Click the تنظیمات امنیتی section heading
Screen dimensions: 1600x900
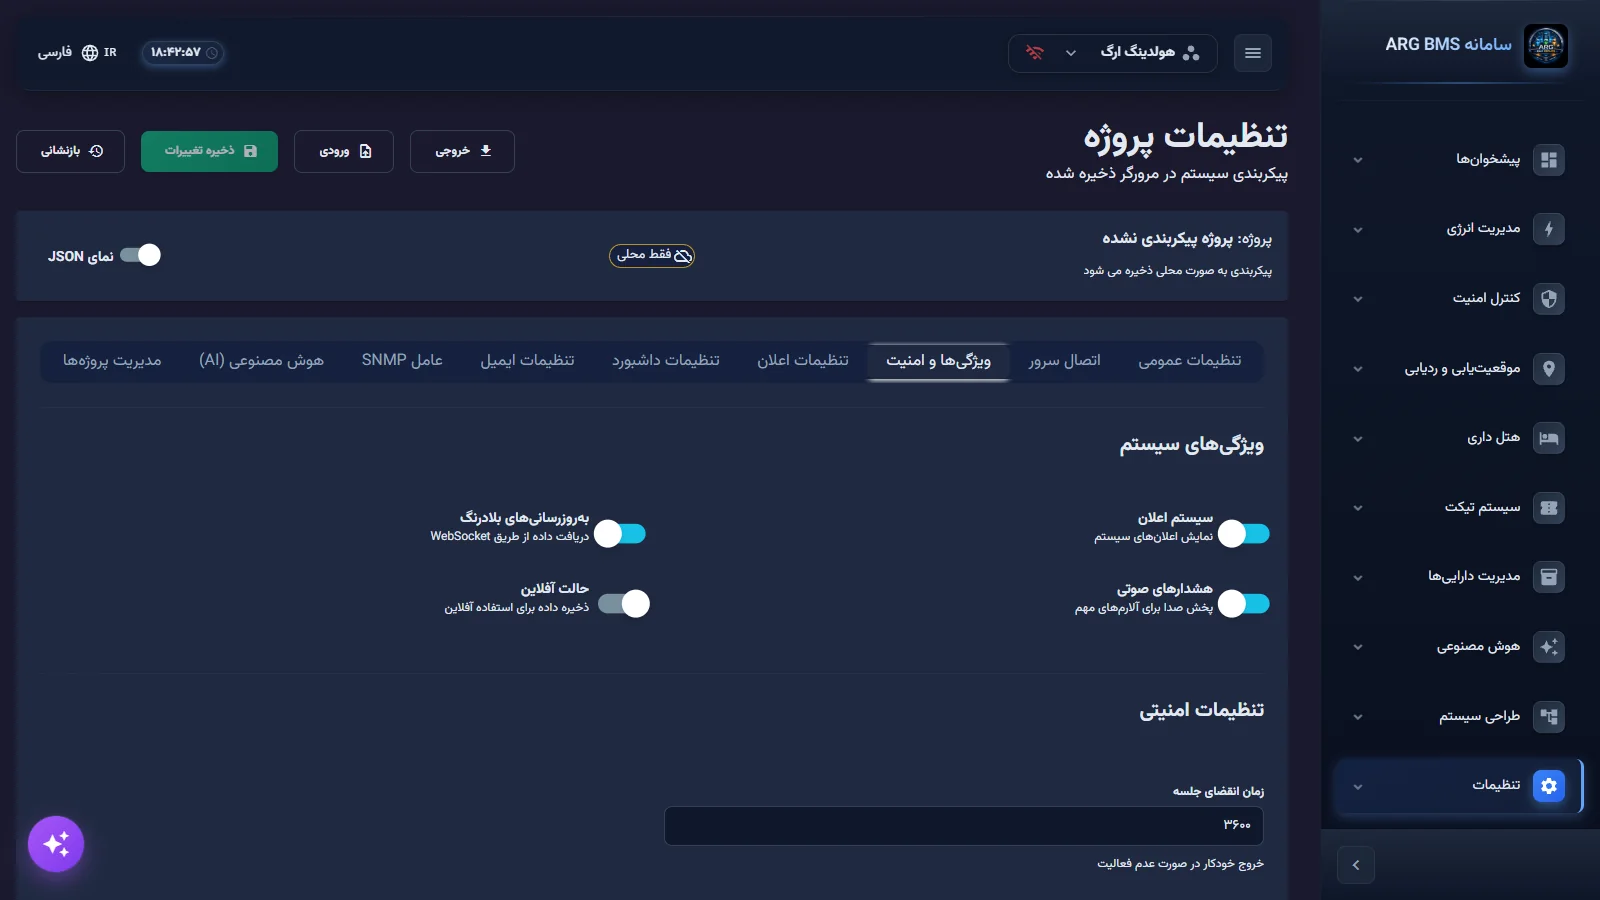(x=1202, y=710)
